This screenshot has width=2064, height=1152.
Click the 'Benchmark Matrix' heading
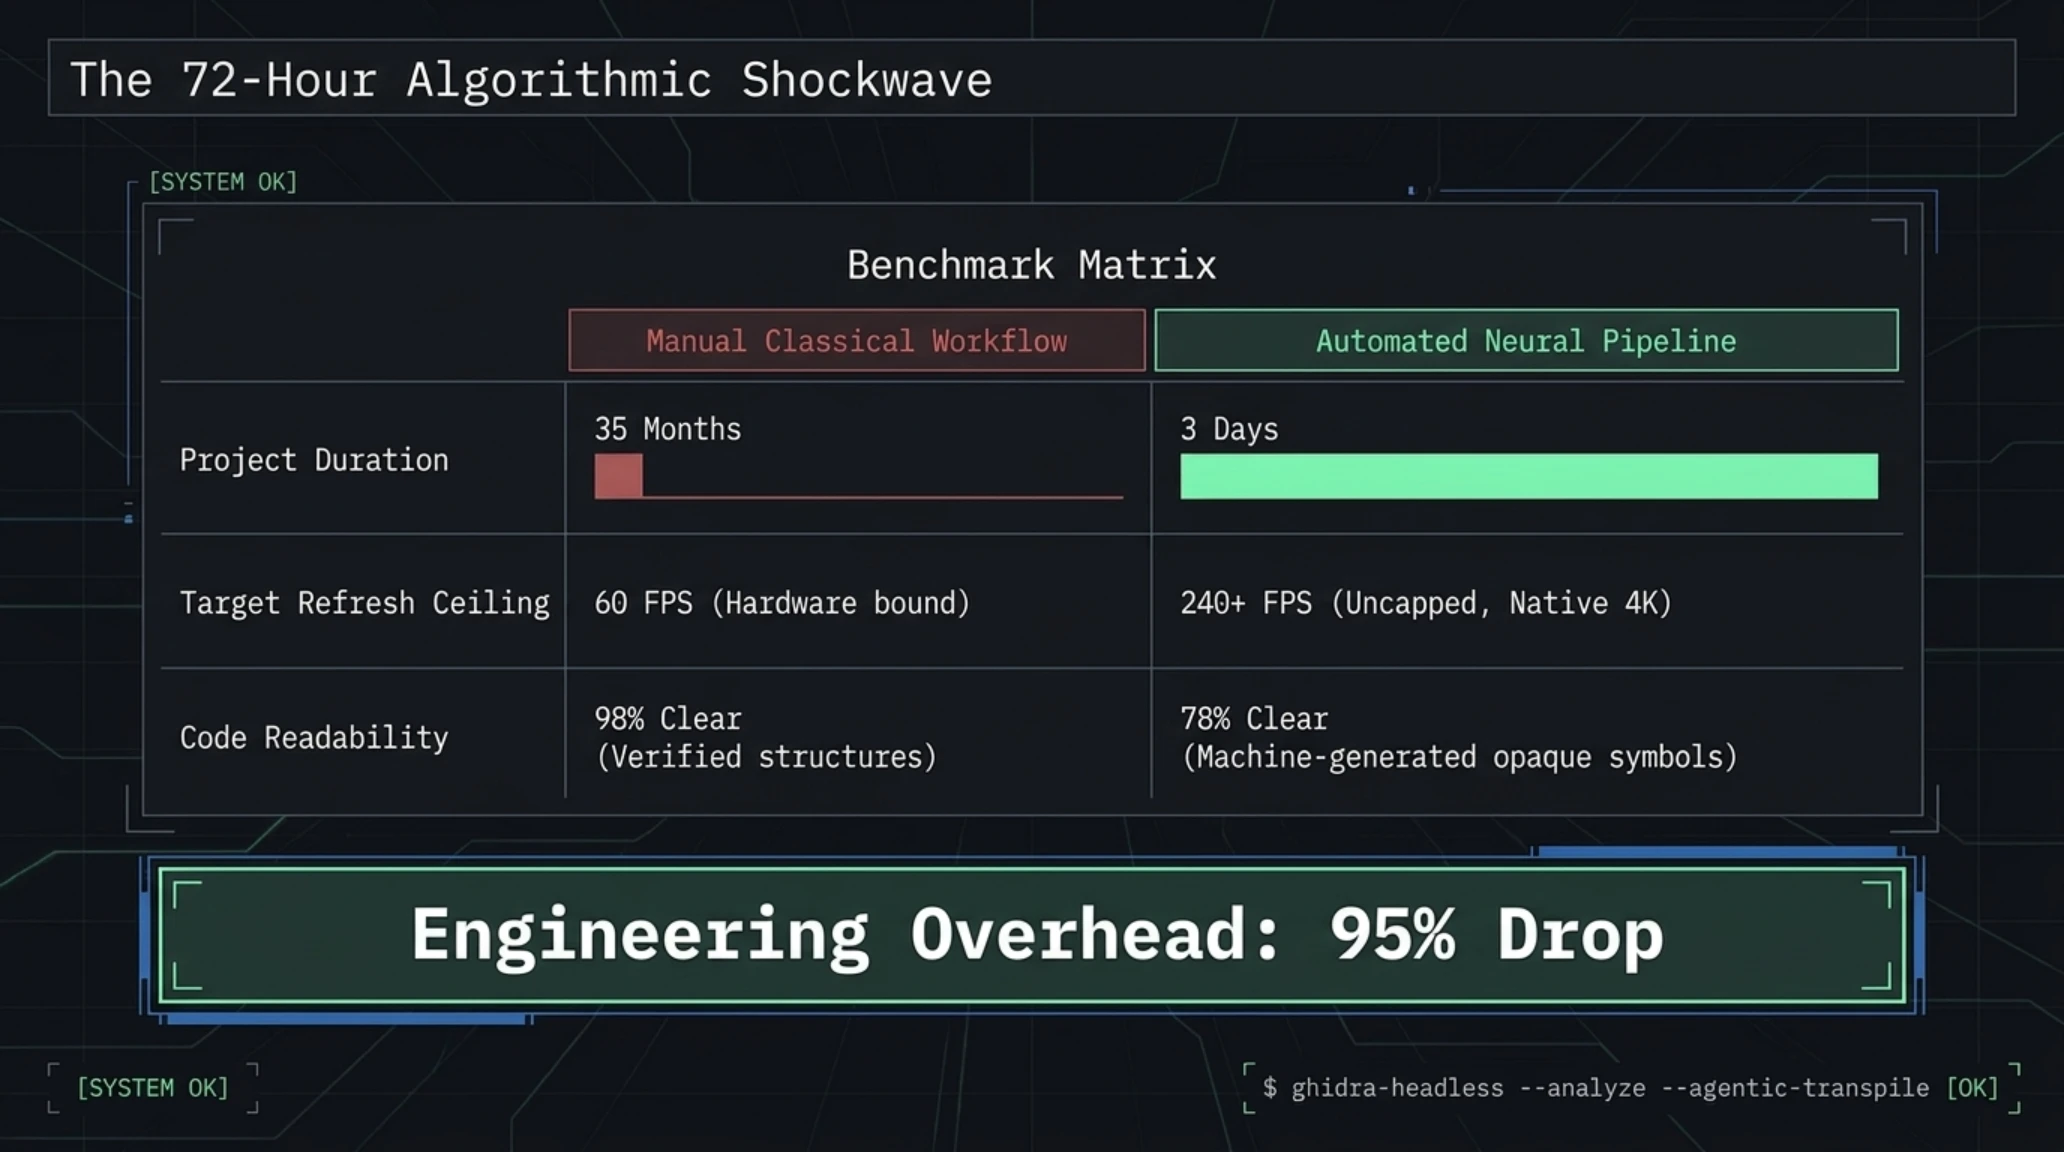click(x=1031, y=265)
